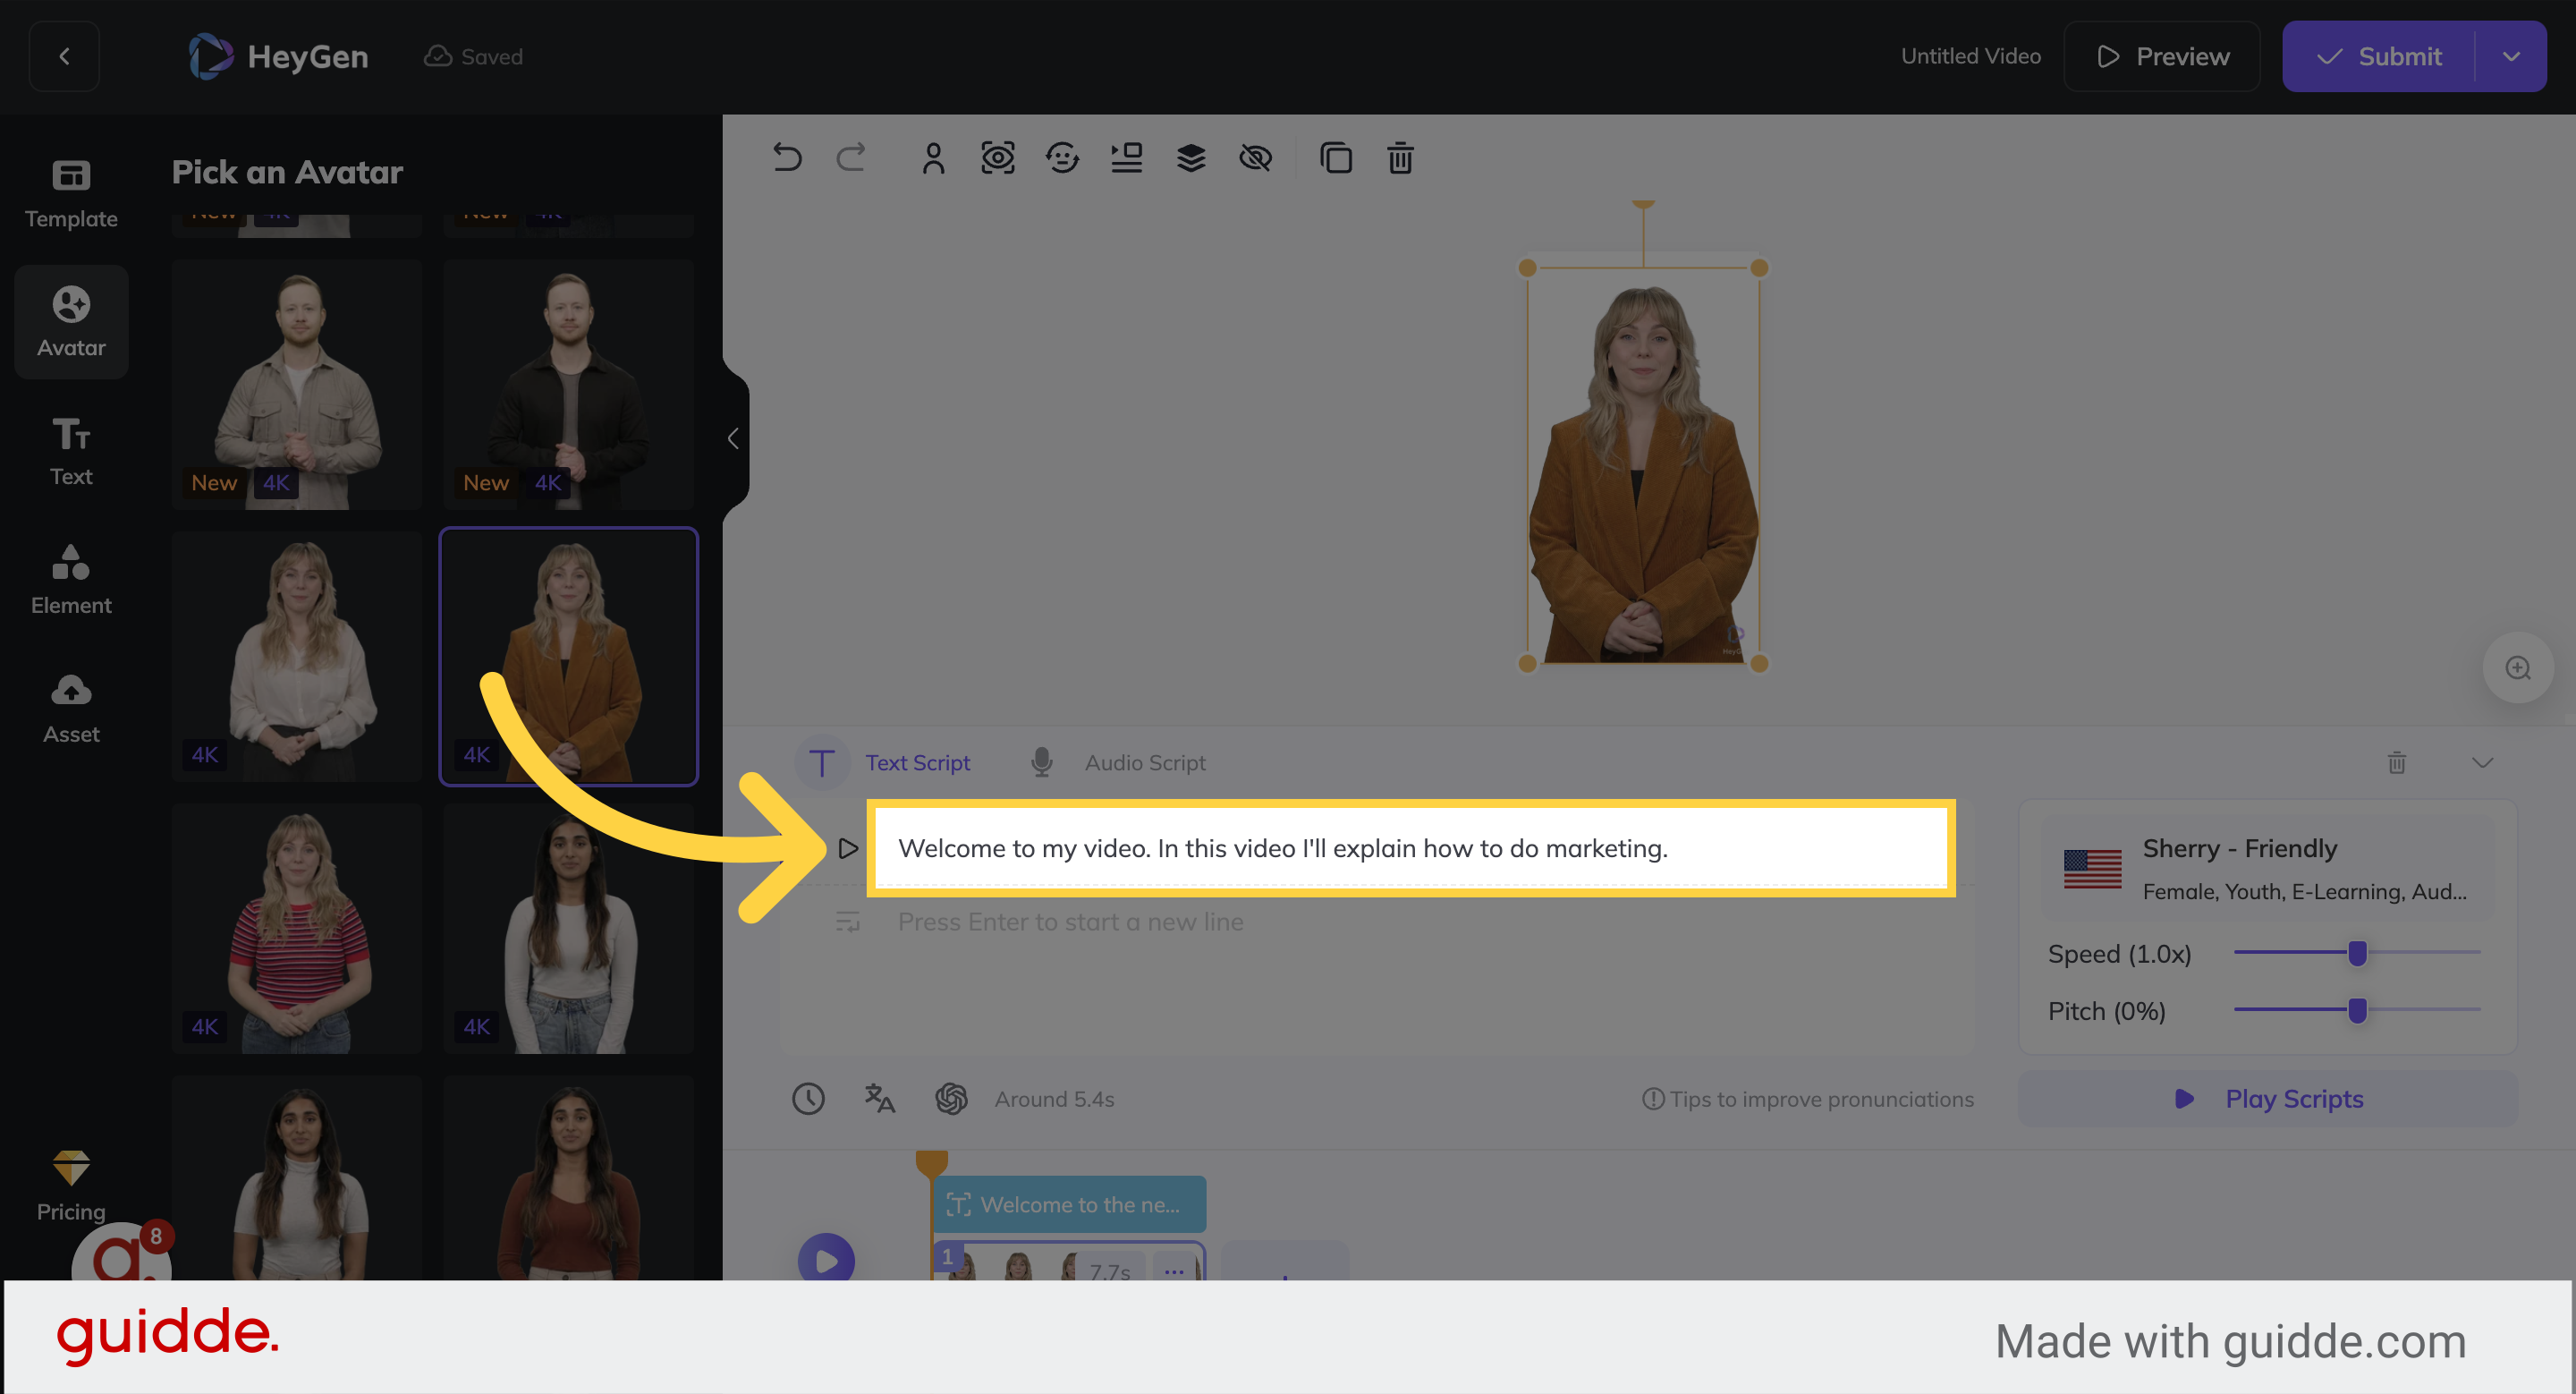Toggle avatar visibility with the hidden-eye icon

[1255, 158]
